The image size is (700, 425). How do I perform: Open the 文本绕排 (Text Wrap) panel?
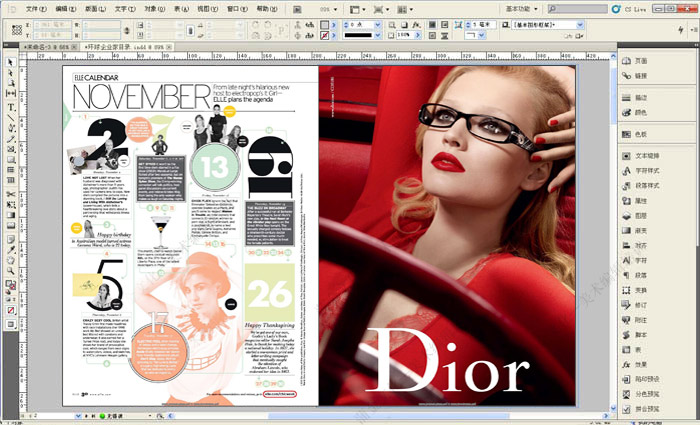[641, 156]
